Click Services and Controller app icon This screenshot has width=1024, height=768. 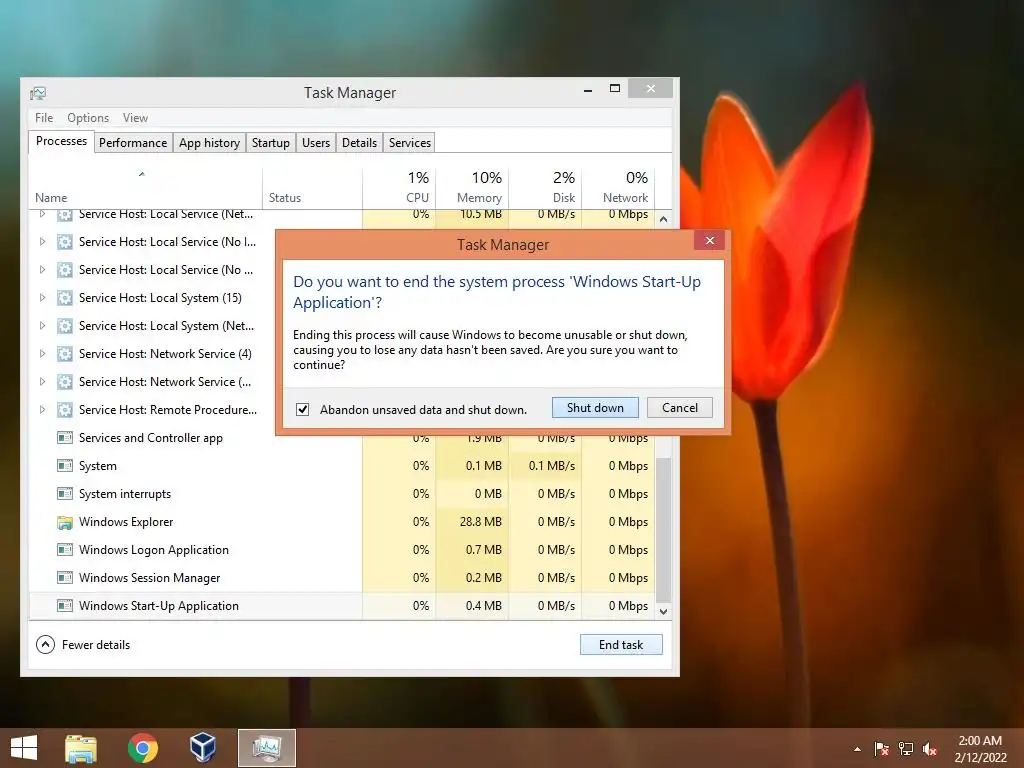coord(65,438)
